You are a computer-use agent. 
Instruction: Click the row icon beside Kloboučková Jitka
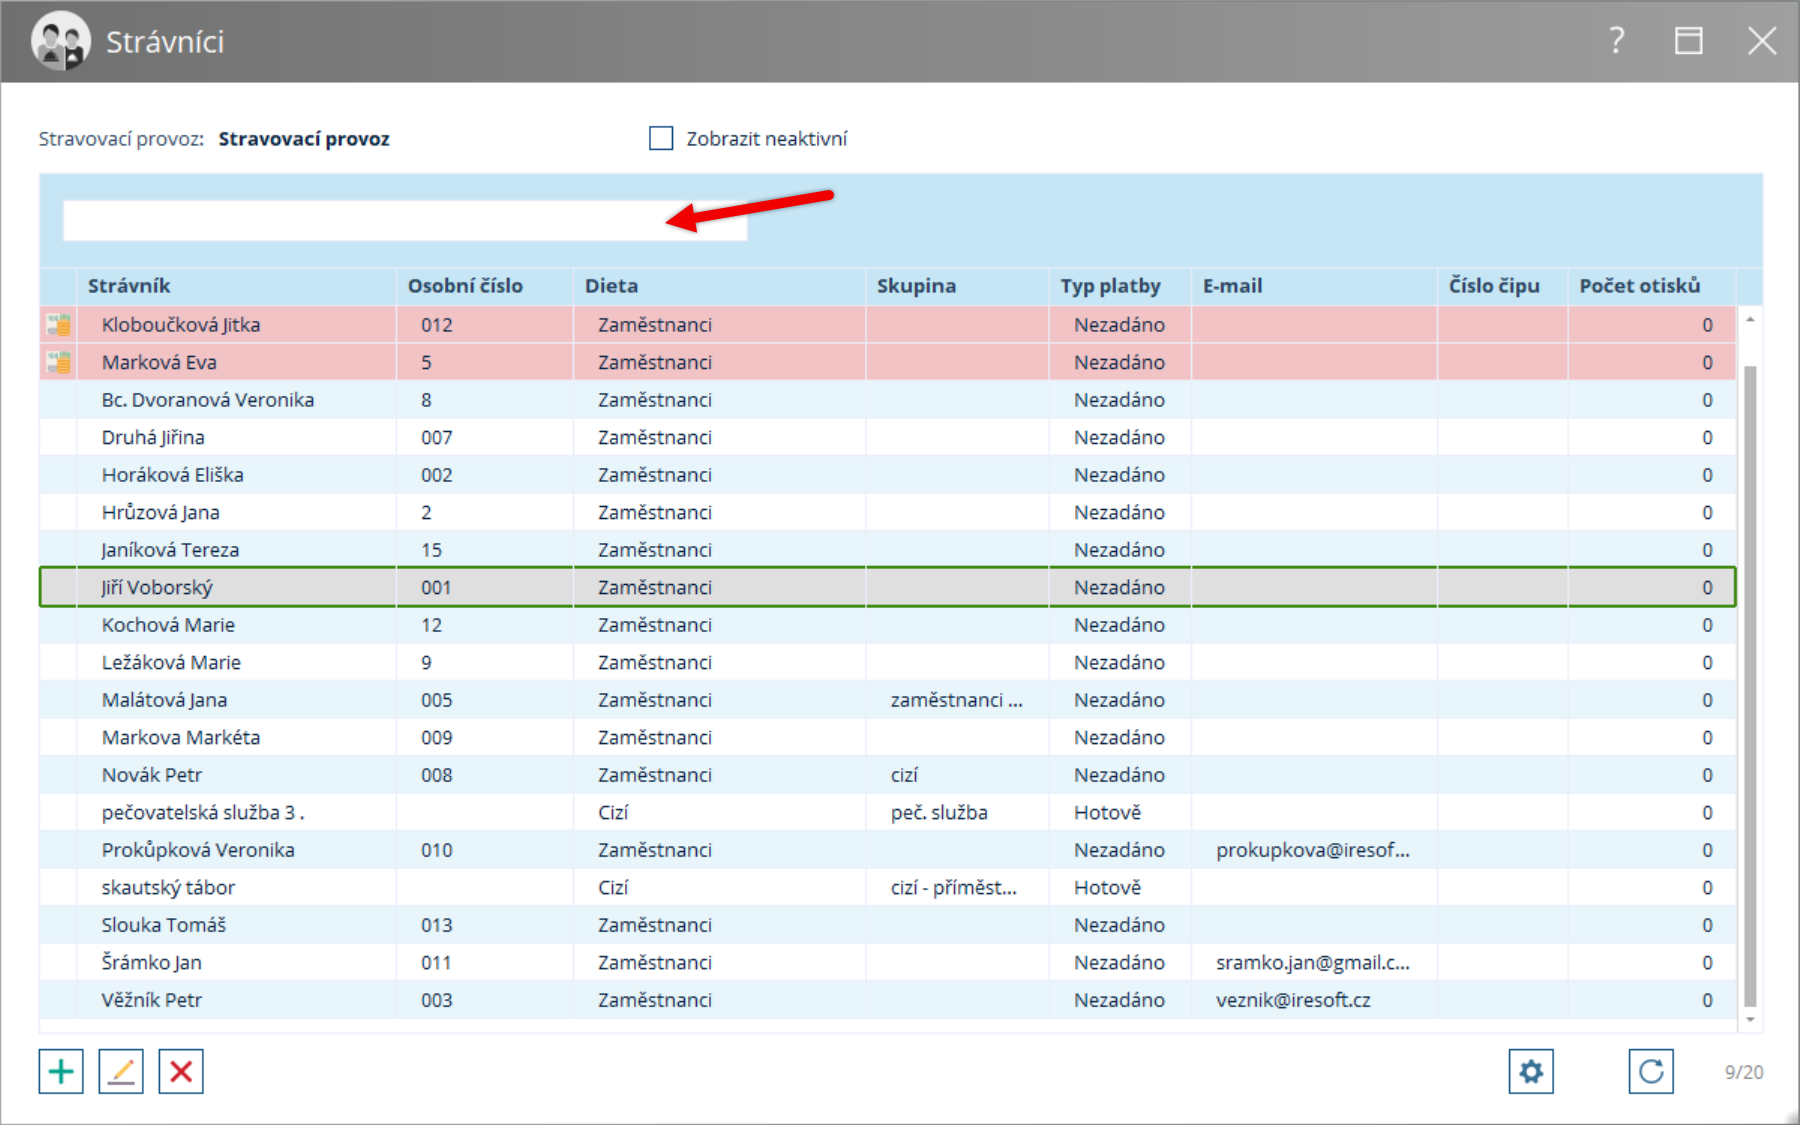tap(59, 324)
